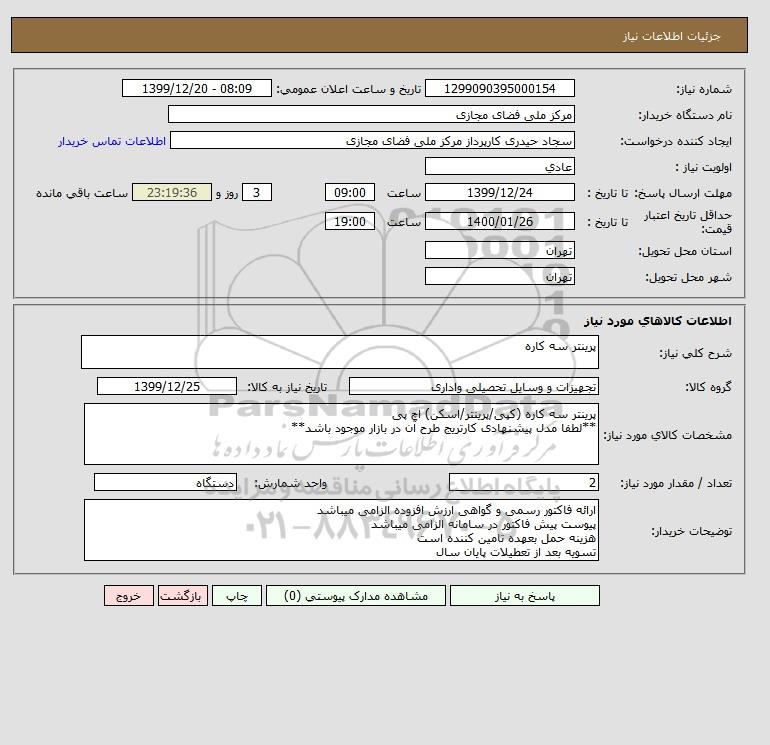770x745 pixels.
Task: Click buyer organization field 'مرکز ملی فضای مجازی'
Action: pyautogui.click(x=371, y=114)
